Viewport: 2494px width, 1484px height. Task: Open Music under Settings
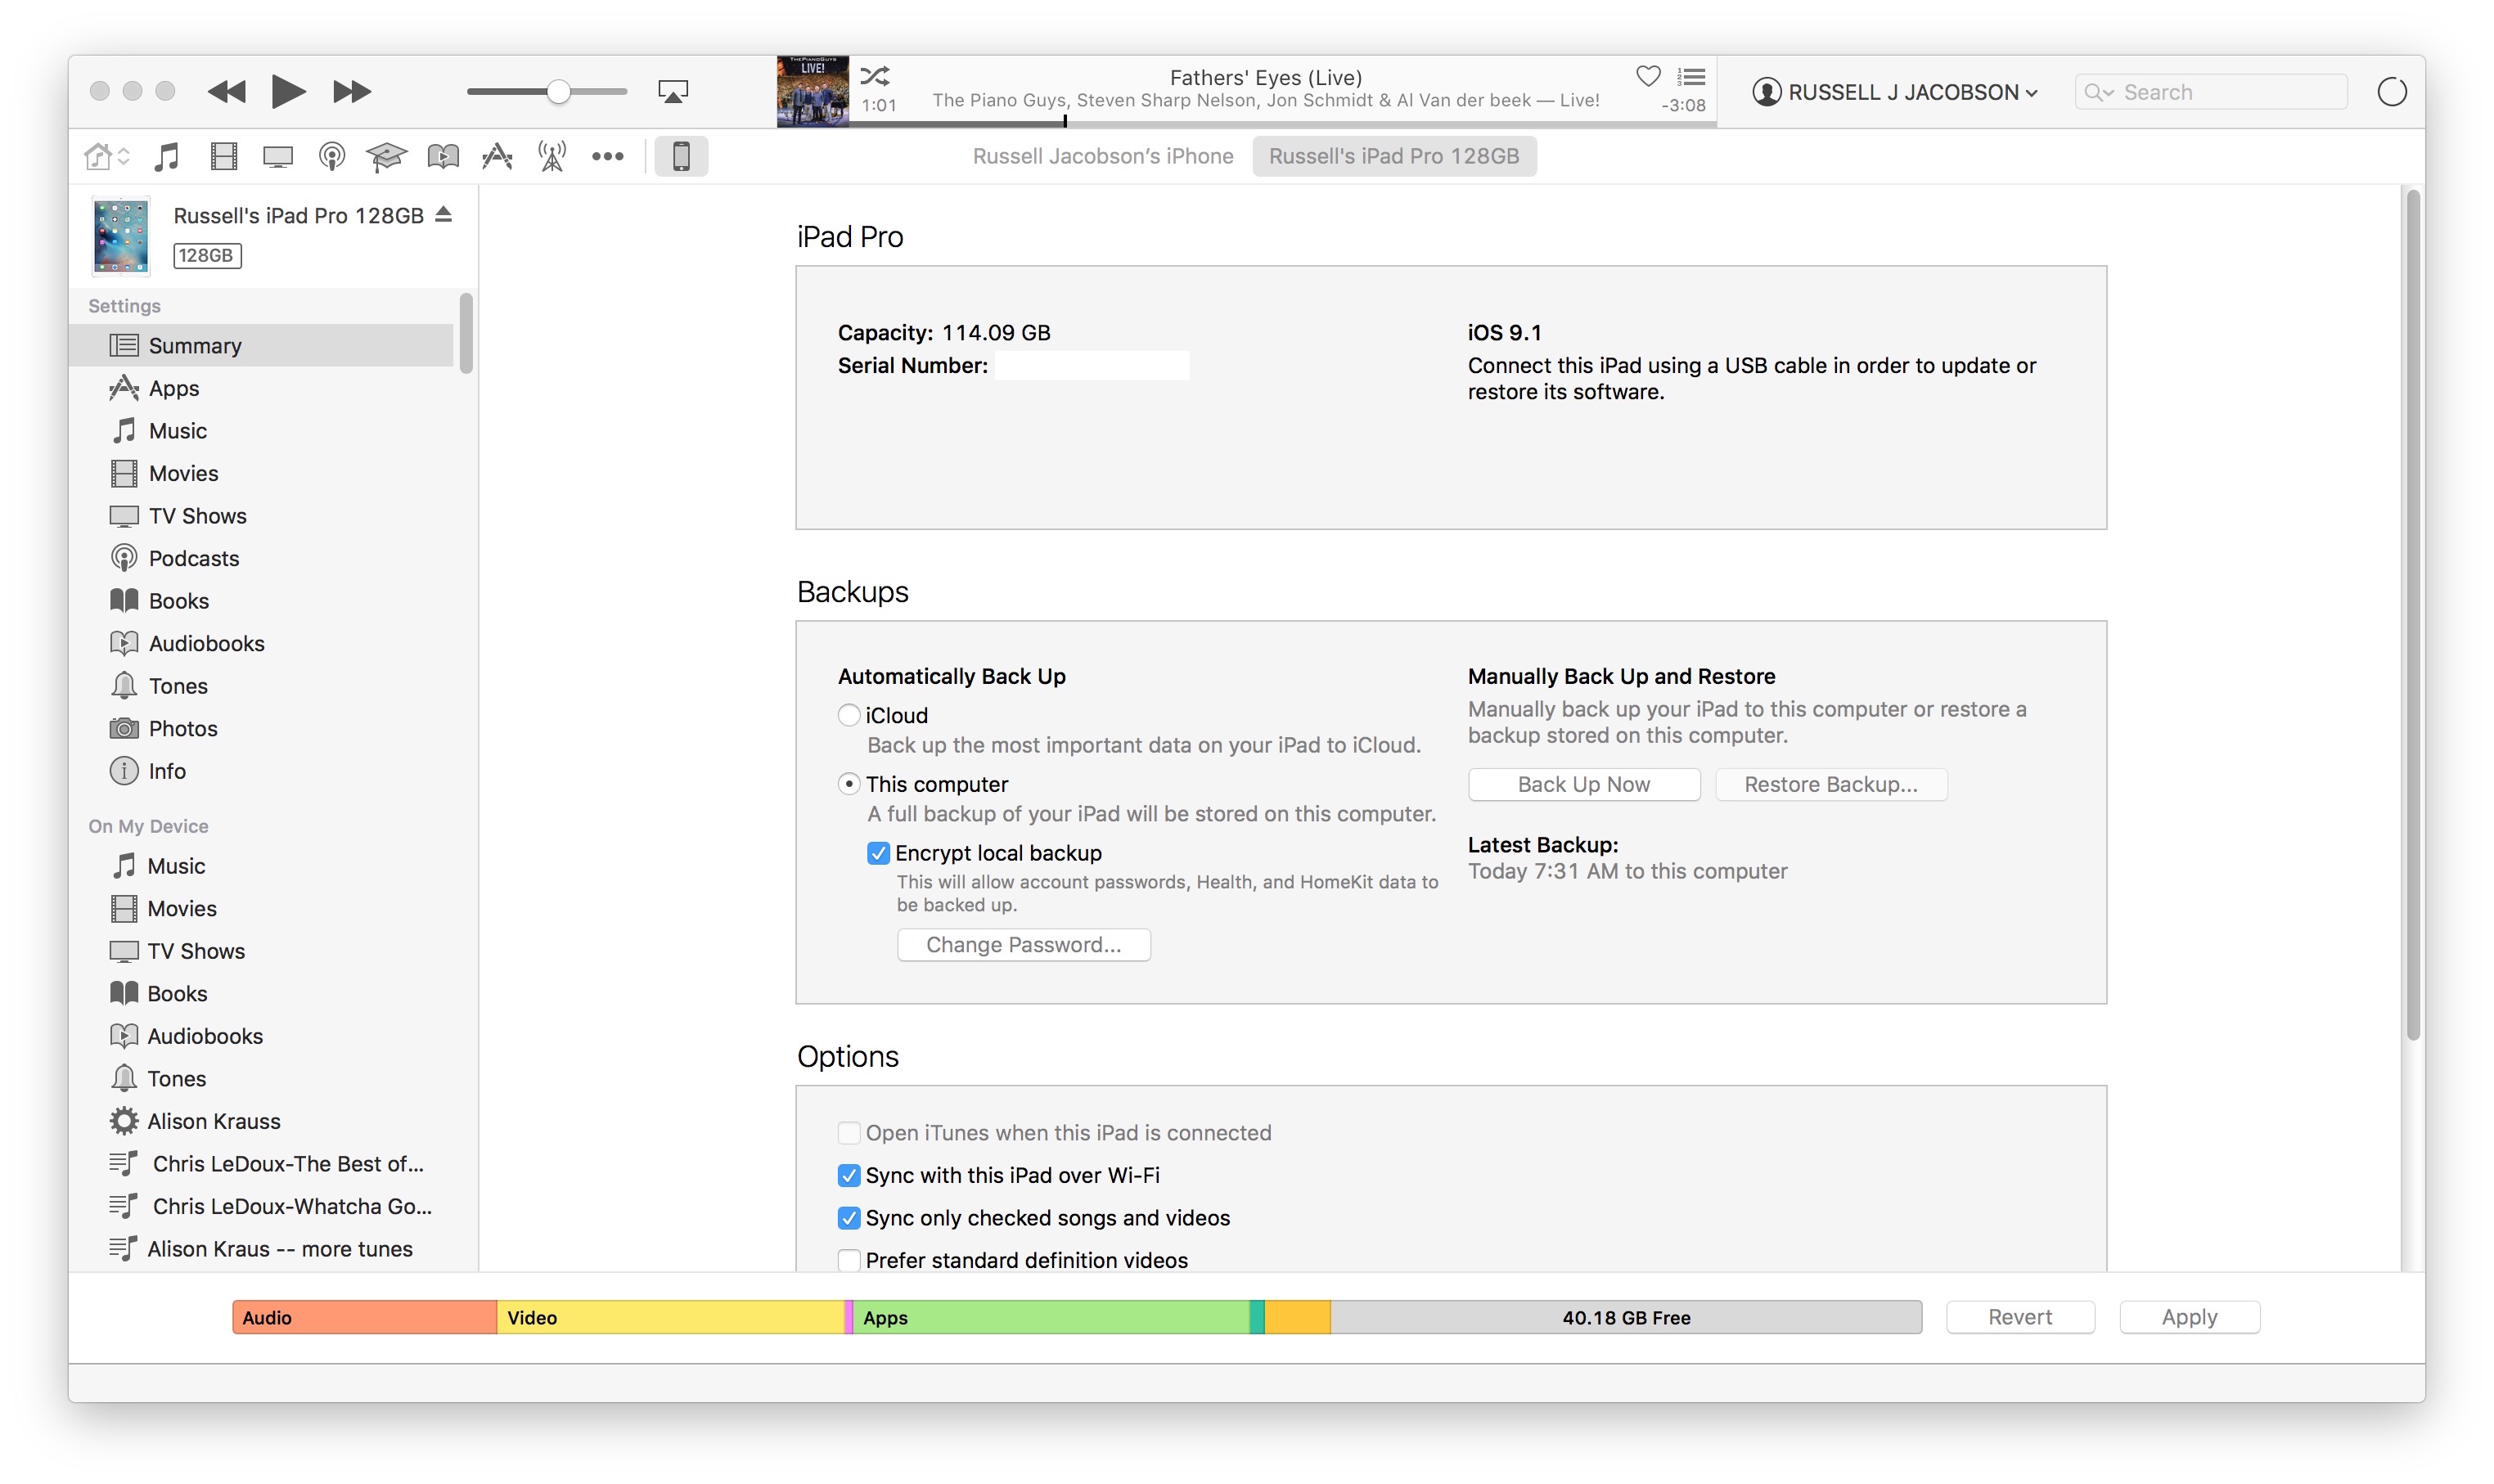pyautogui.click(x=261, y=431)
